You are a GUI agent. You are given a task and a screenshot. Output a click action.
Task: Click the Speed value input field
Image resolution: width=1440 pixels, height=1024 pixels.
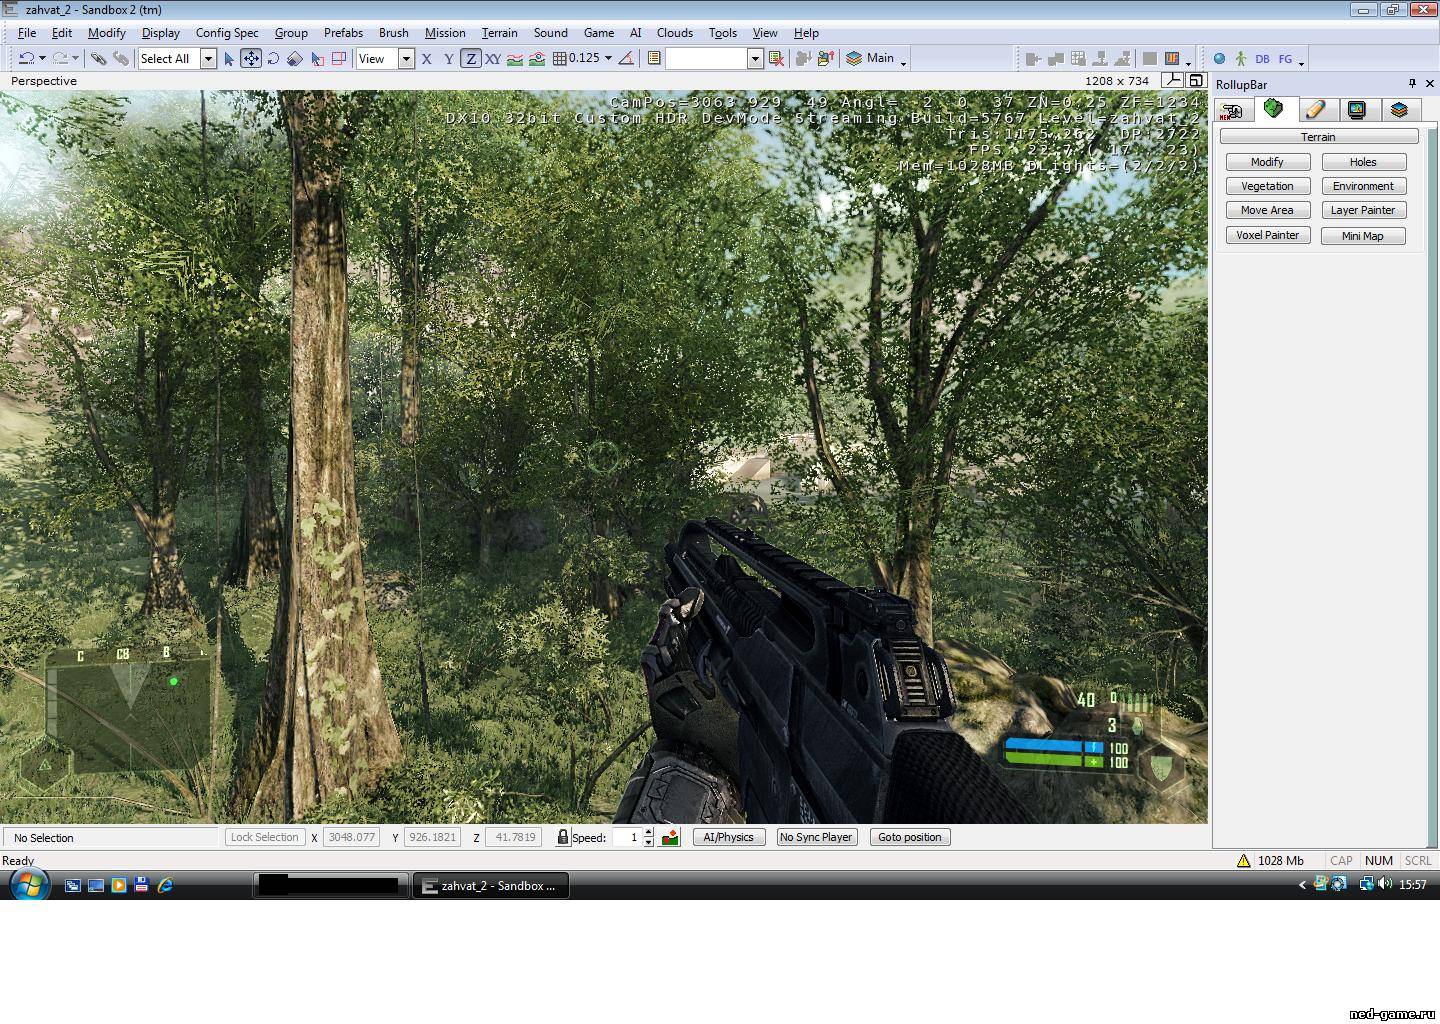[626, 837]
